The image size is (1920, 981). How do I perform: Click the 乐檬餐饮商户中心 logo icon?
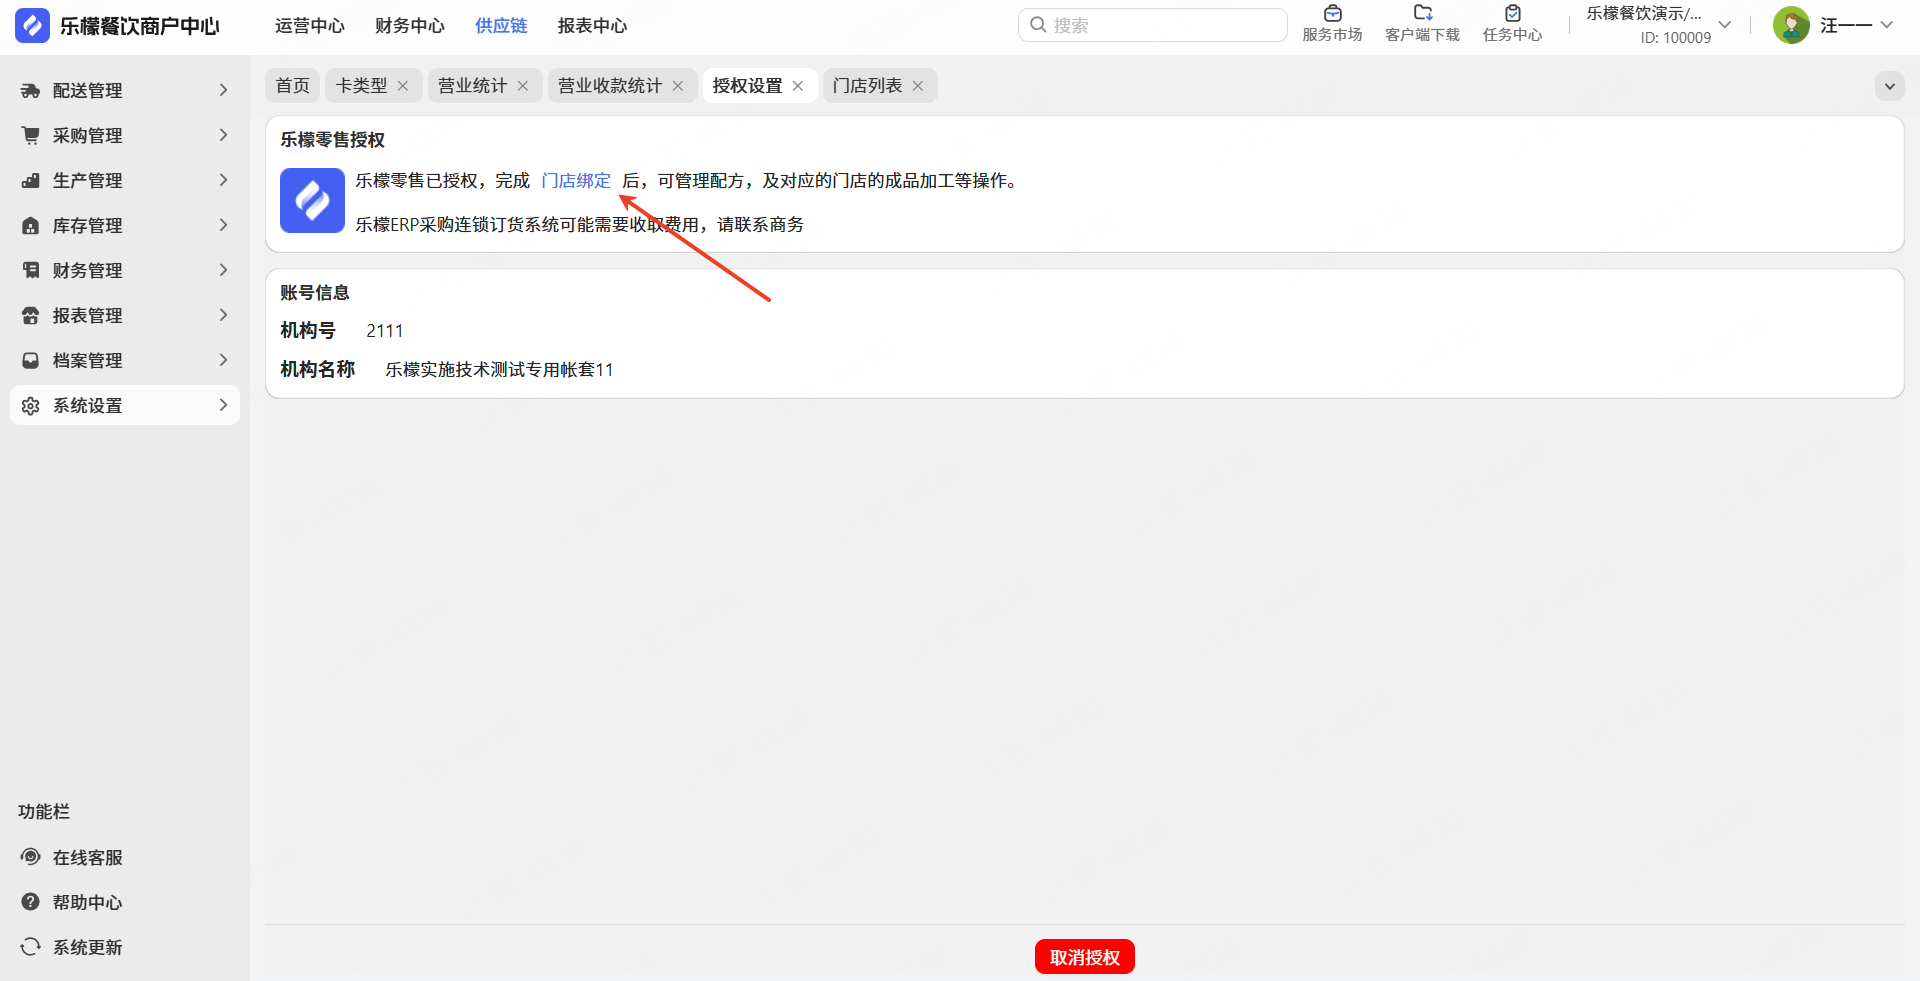32,26
